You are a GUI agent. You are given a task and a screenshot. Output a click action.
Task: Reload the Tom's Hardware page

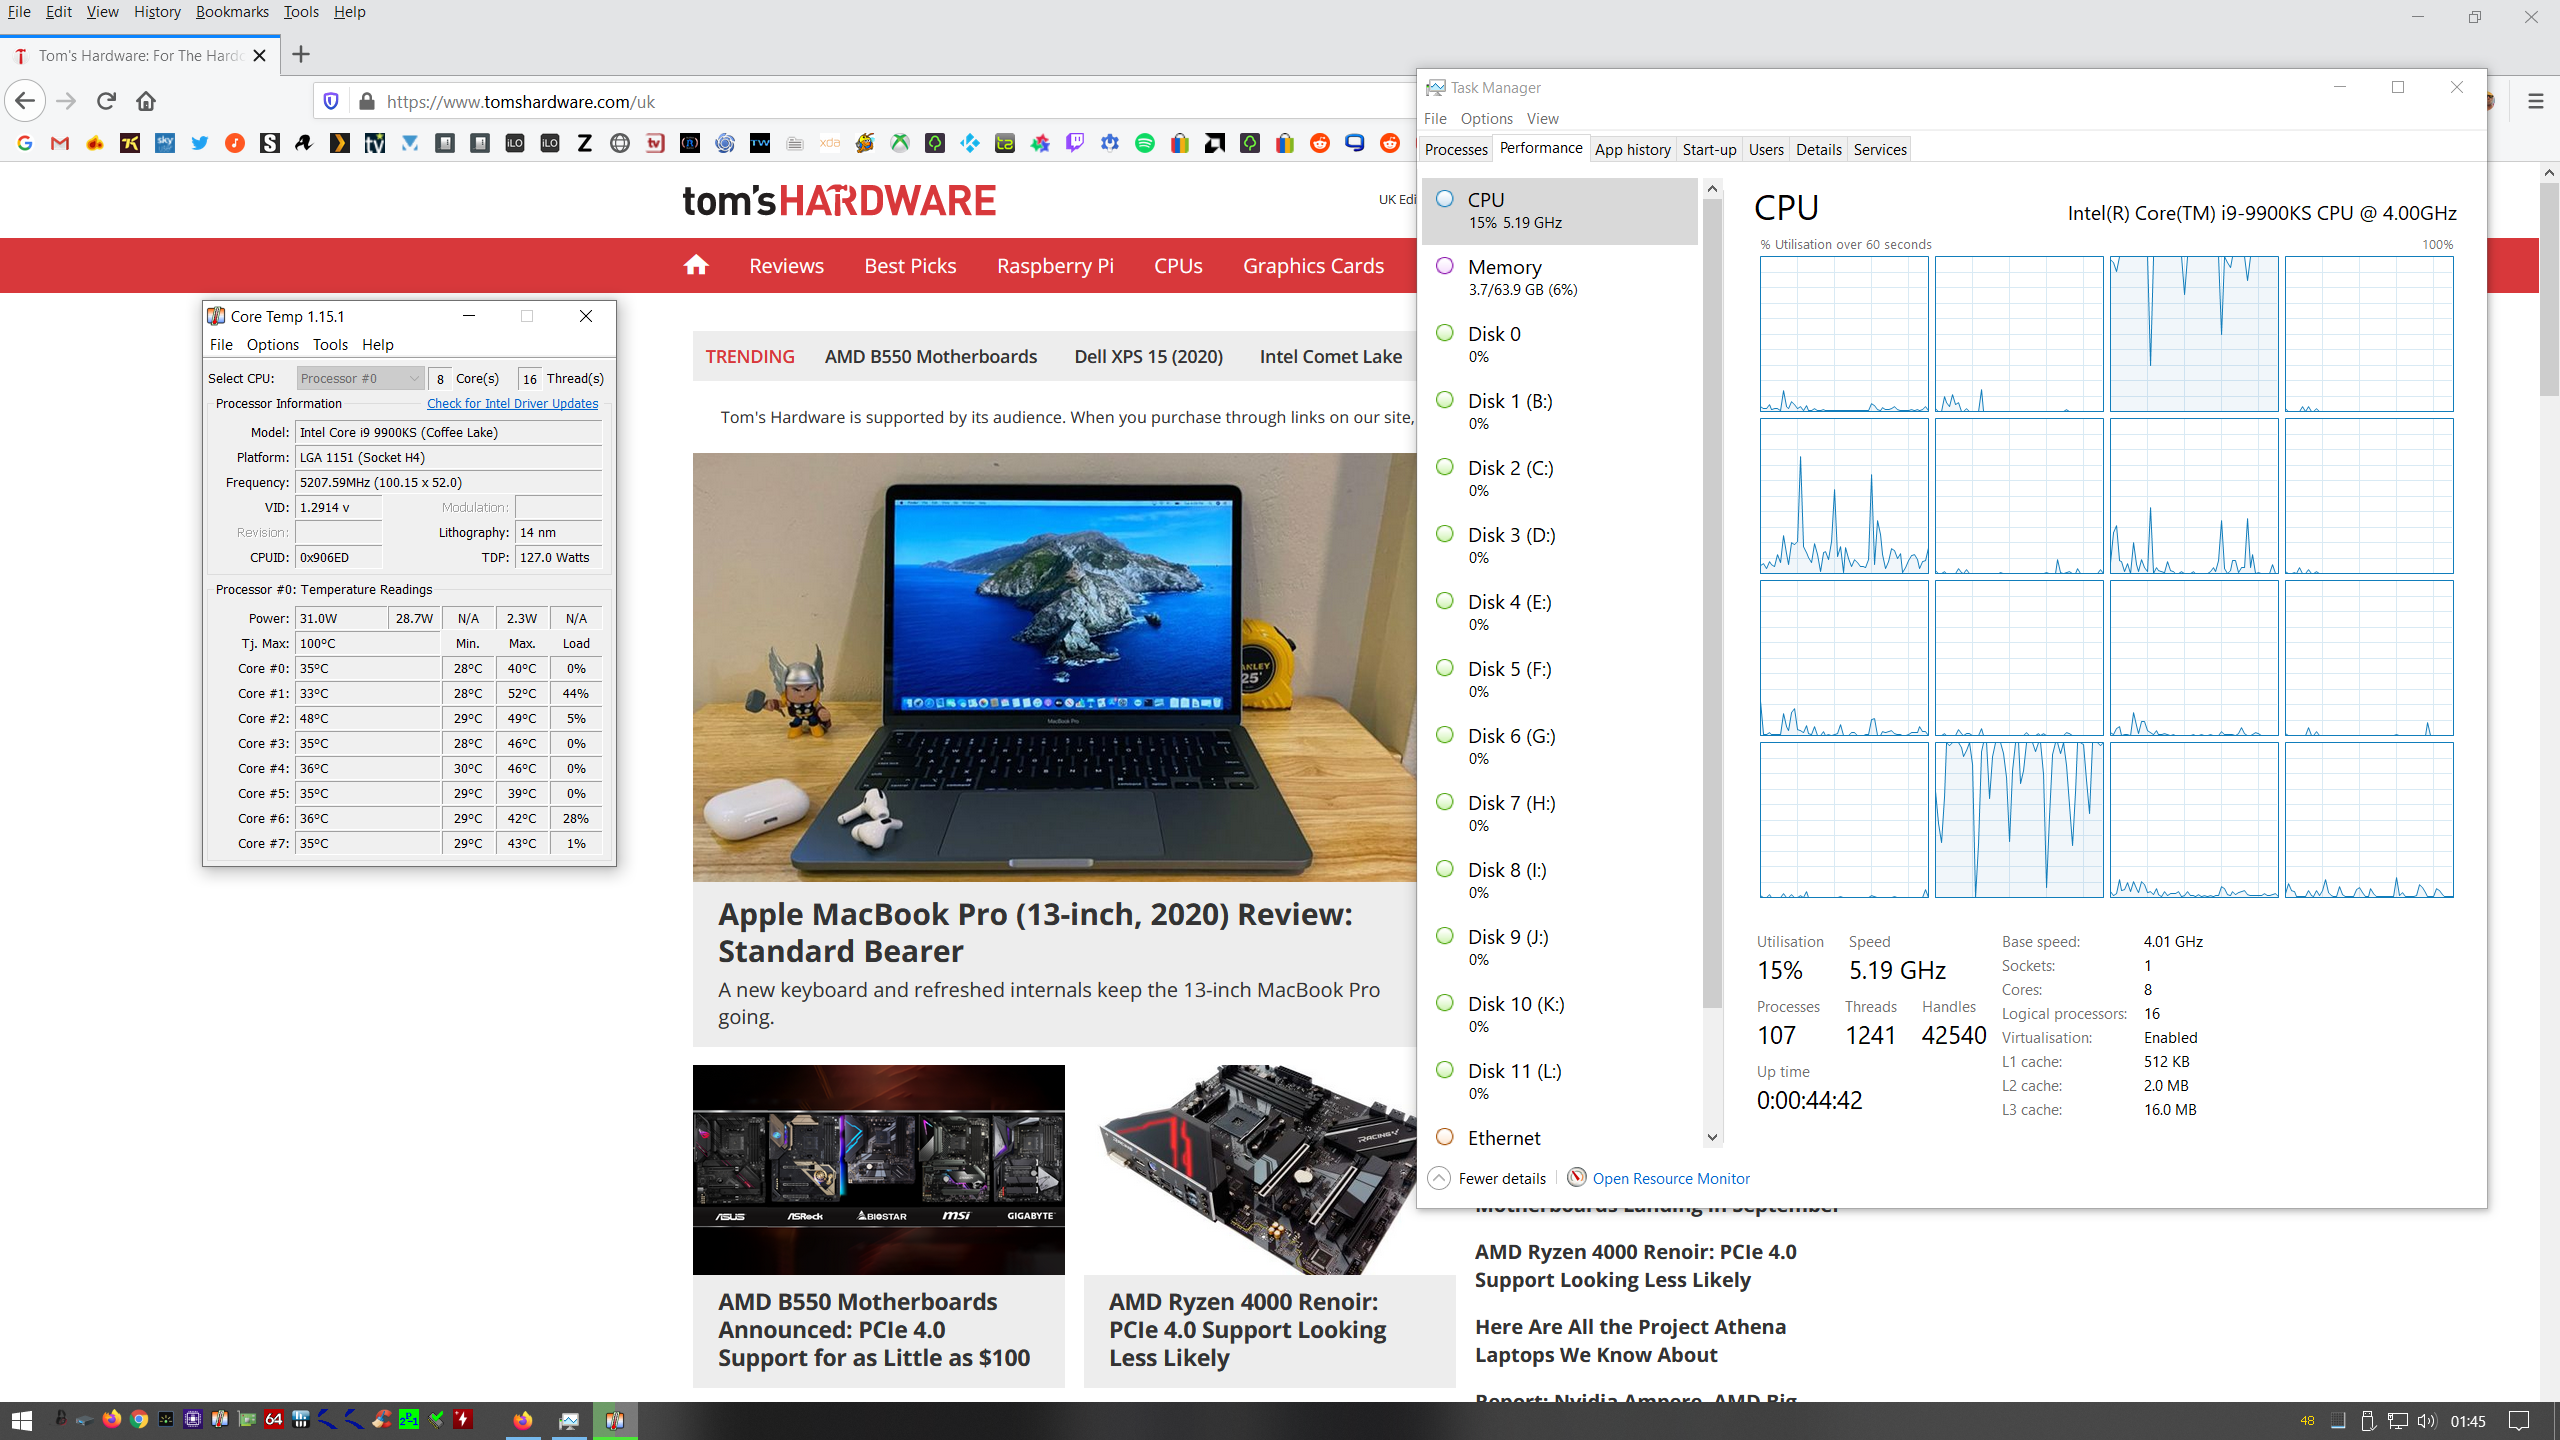(x=106, y=101)
